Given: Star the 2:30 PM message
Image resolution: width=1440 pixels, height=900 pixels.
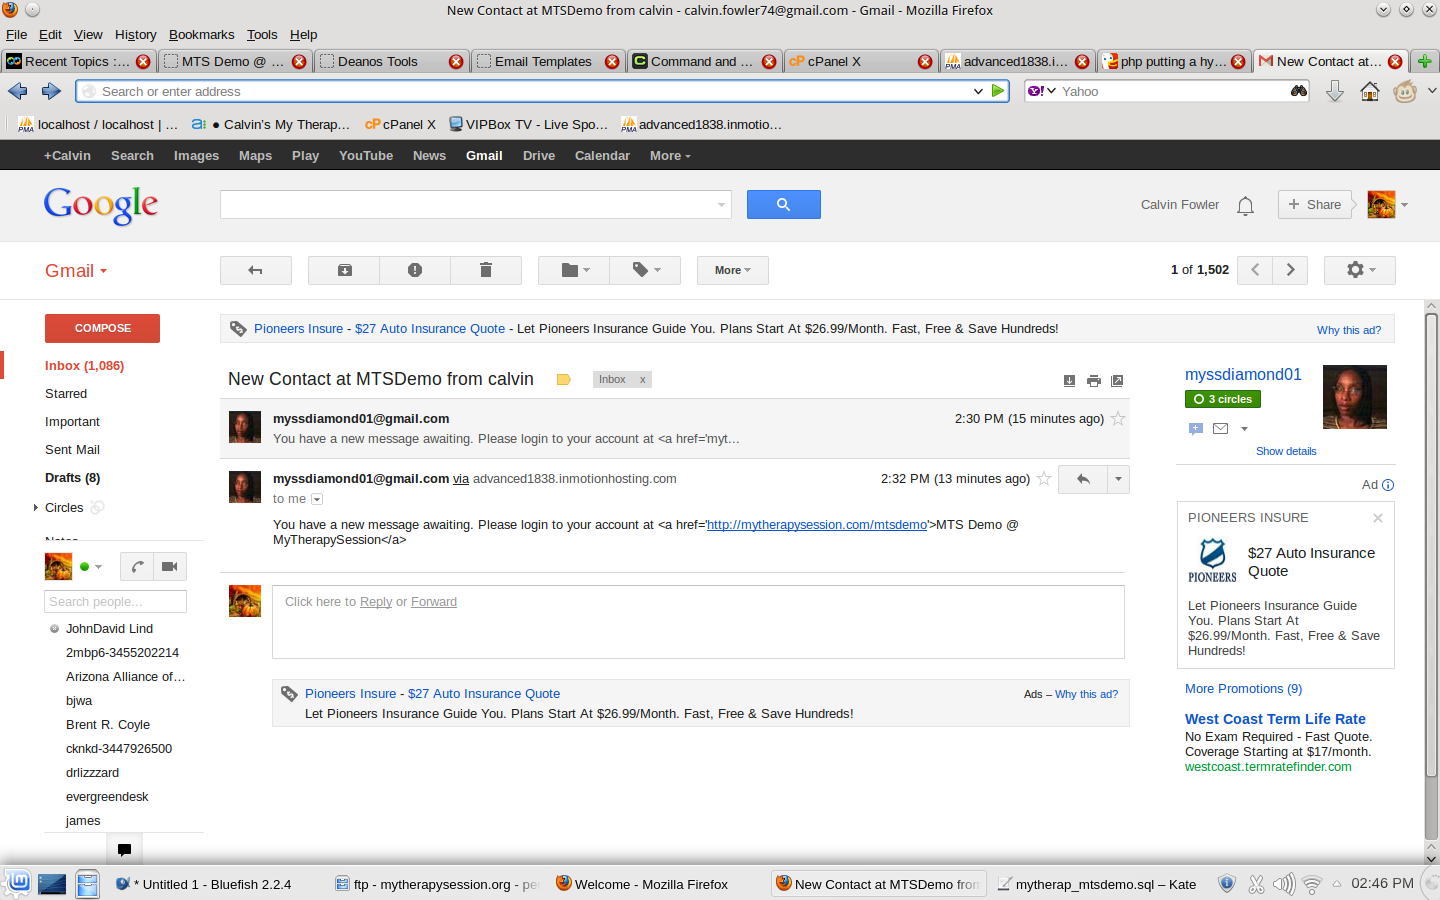Looking at the screenshot, I should pos(1118,419).
